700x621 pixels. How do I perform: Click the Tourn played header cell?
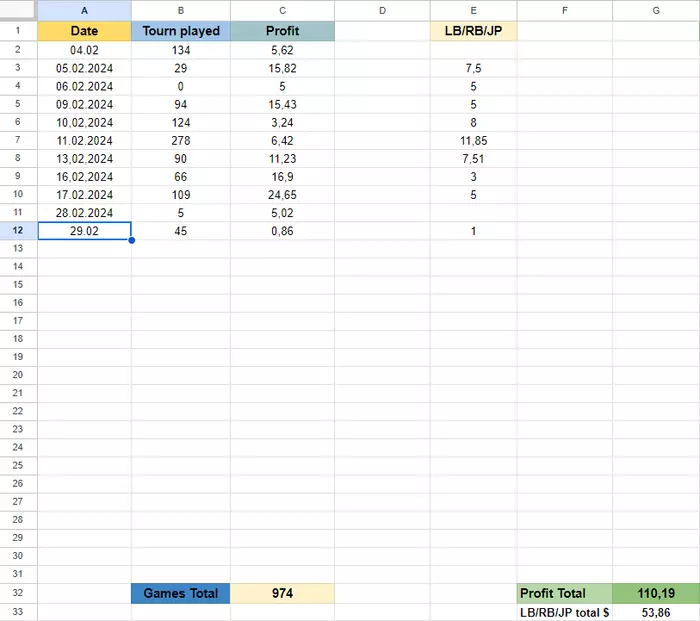[x=181, y=31]
